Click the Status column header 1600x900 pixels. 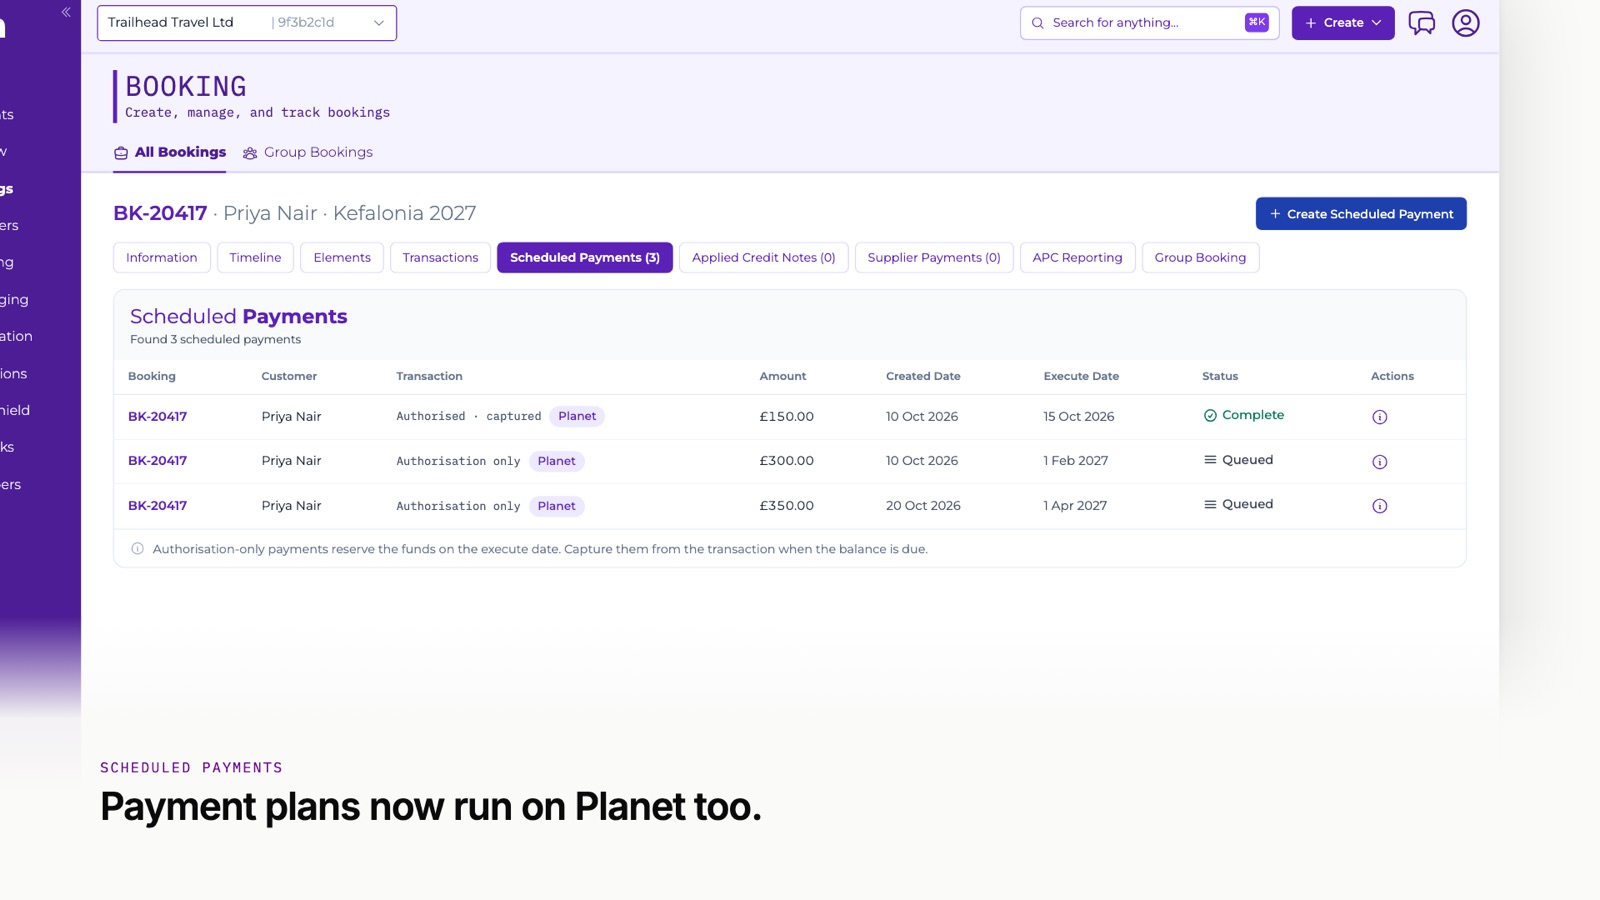point(1220,377)
